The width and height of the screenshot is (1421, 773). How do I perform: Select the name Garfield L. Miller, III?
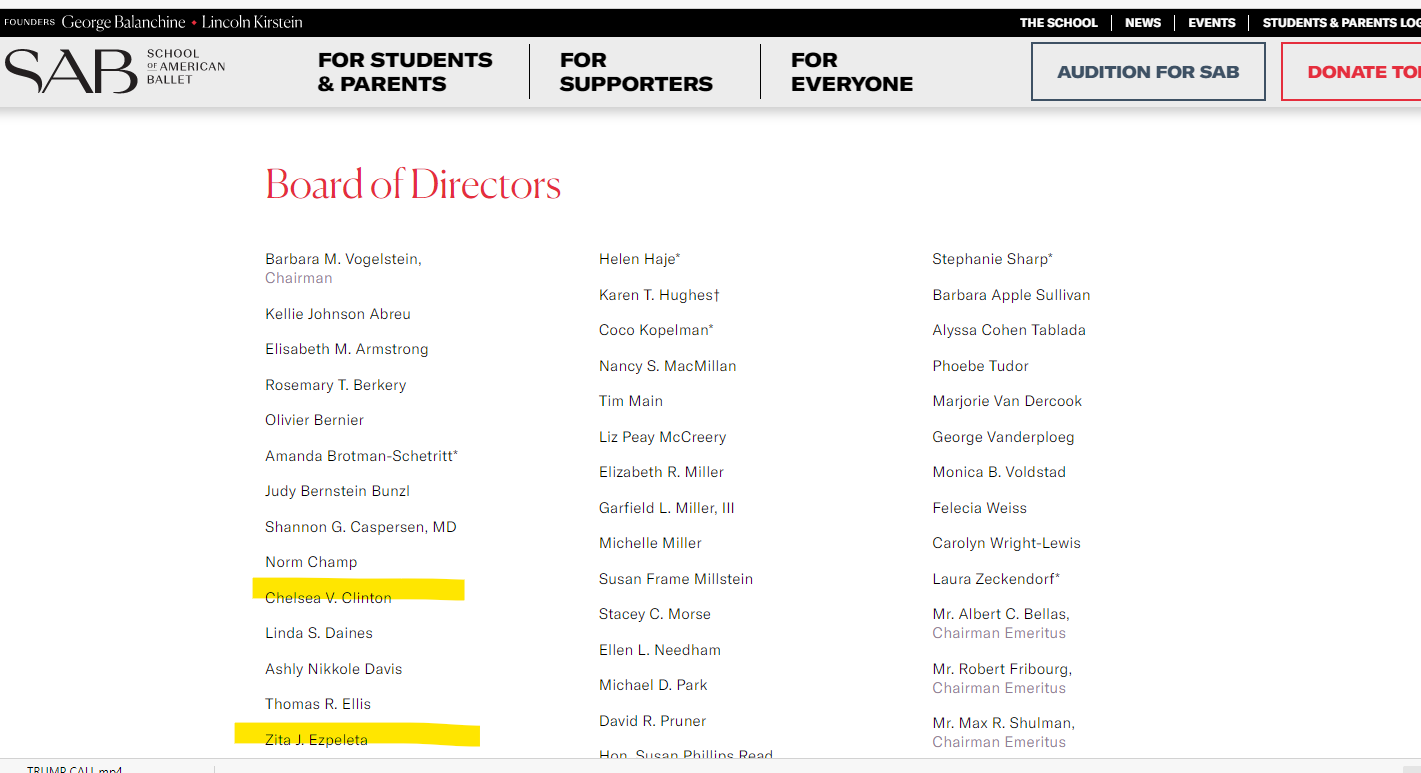click(x=667, y=508)
